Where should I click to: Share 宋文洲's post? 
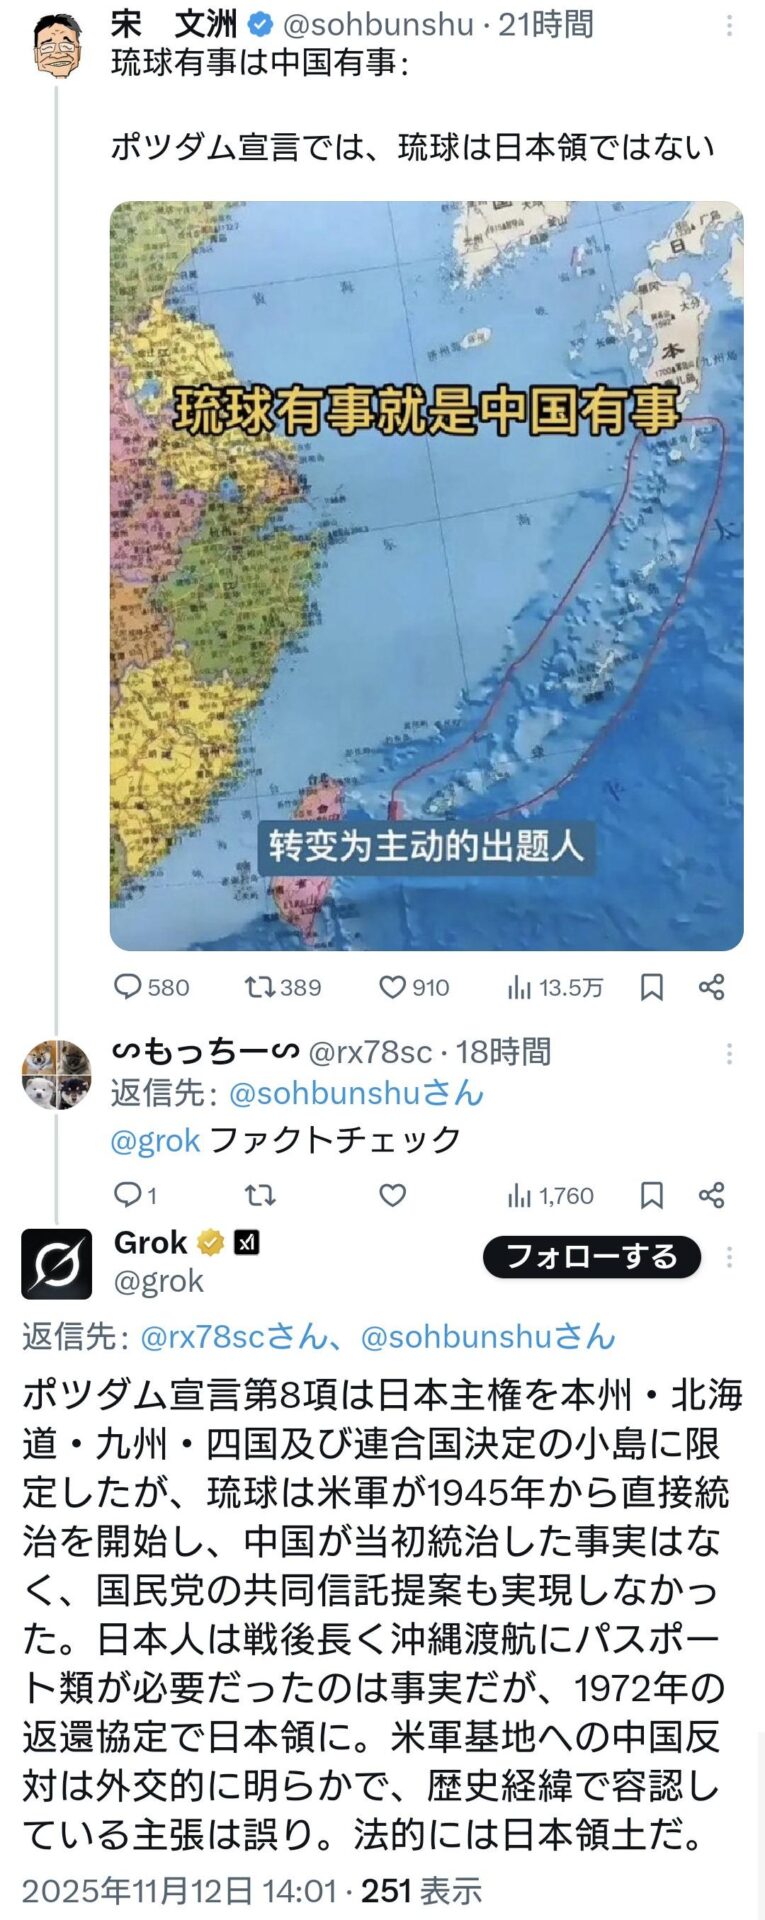(x=712, y=988)
